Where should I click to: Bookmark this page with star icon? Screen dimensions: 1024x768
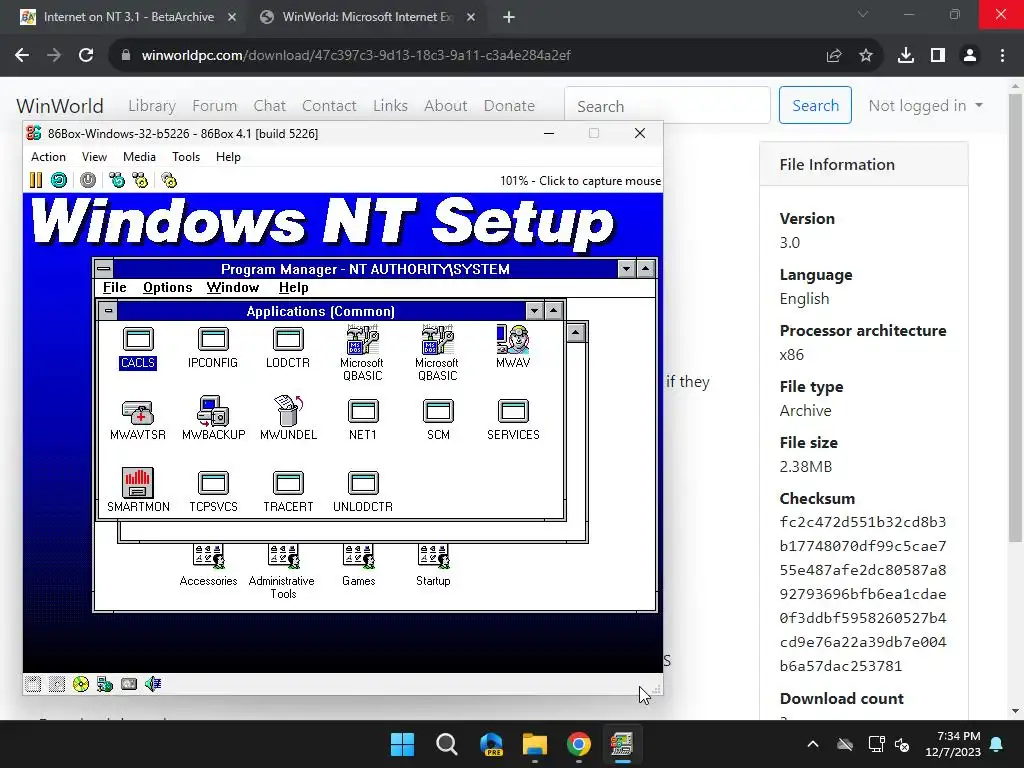(866, 56)
